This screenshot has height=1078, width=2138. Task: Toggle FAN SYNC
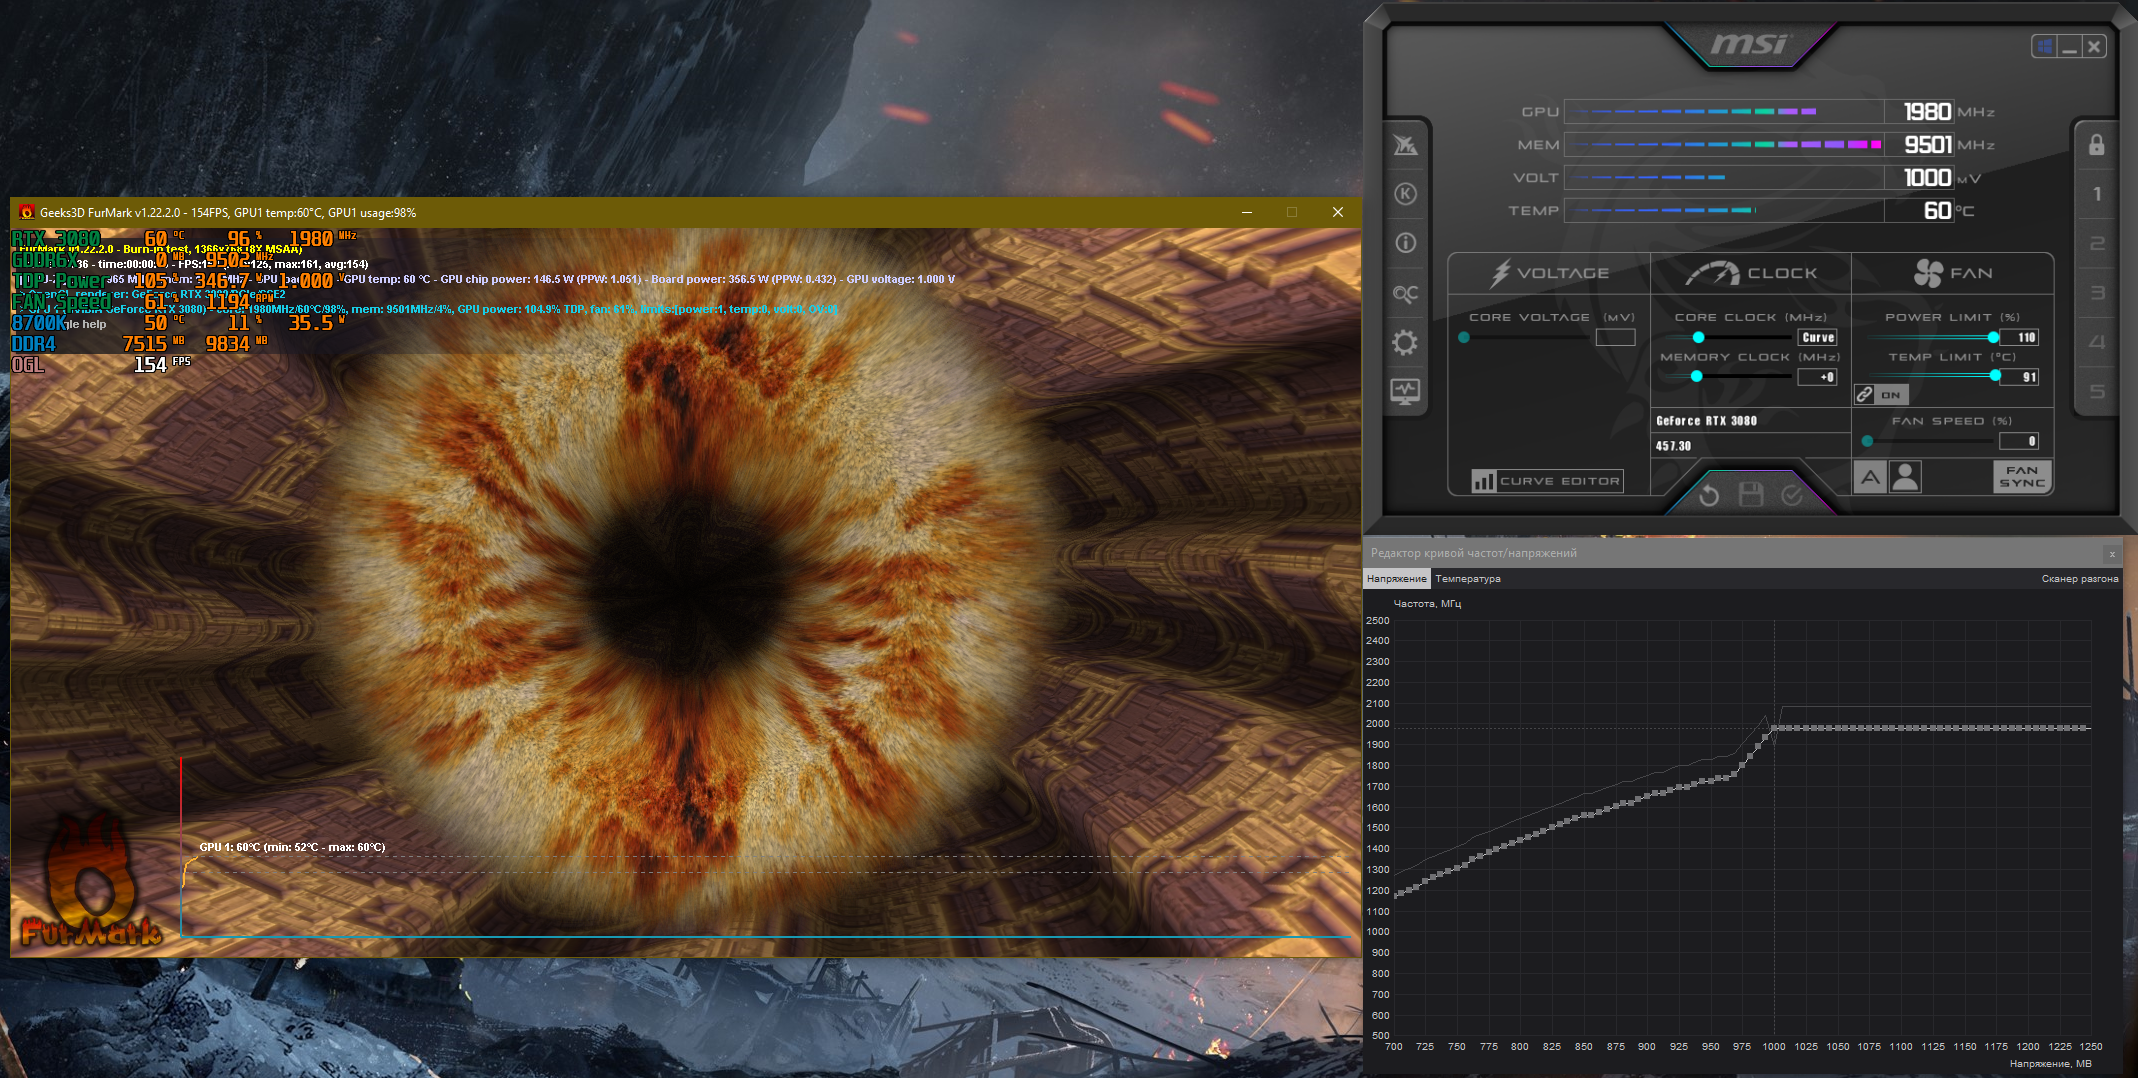[x=2022, y=477]
